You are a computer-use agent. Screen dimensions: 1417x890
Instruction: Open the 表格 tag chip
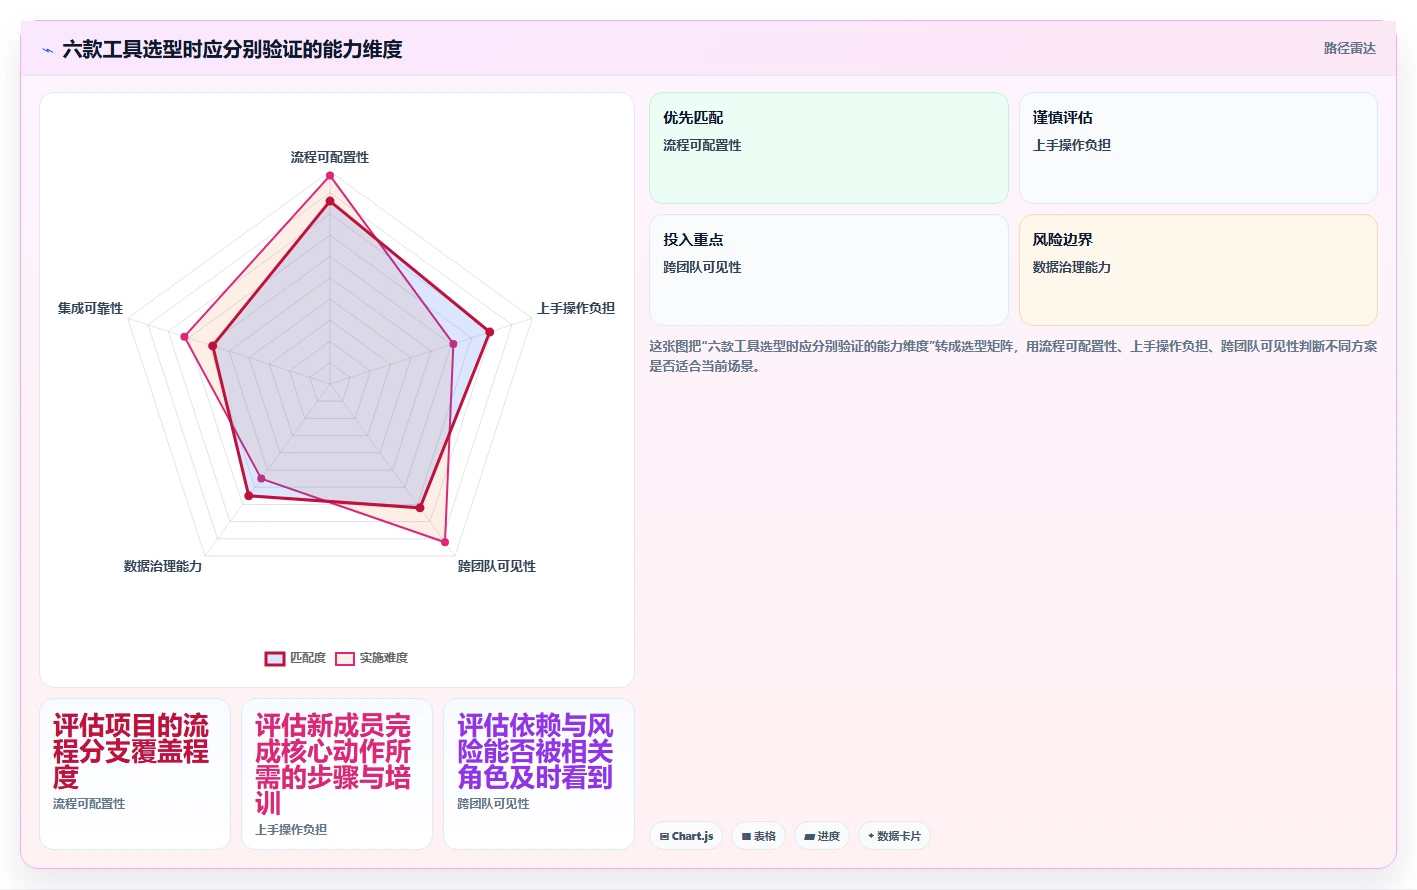pyautogui.click(x=758, y=836)
